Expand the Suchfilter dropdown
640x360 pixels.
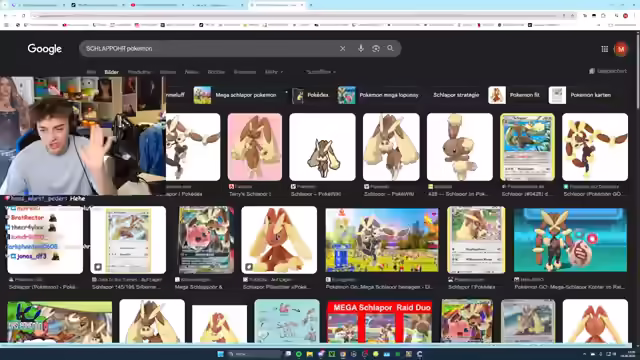coord(321,72)
